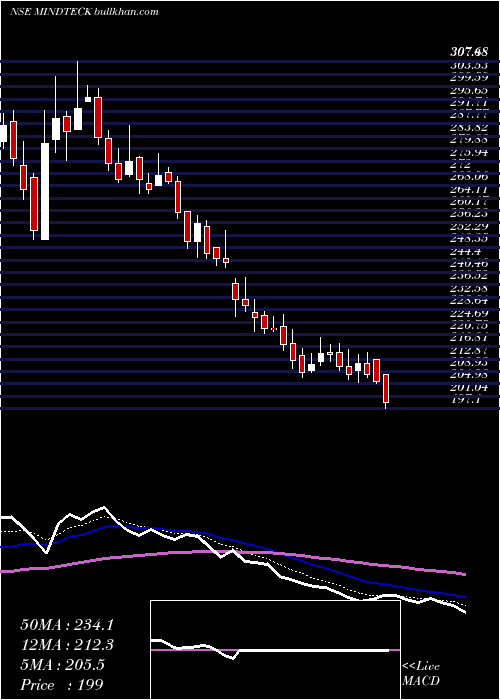
Task: Click the highest-wick white candle near 303
Action: coord(78,119)
